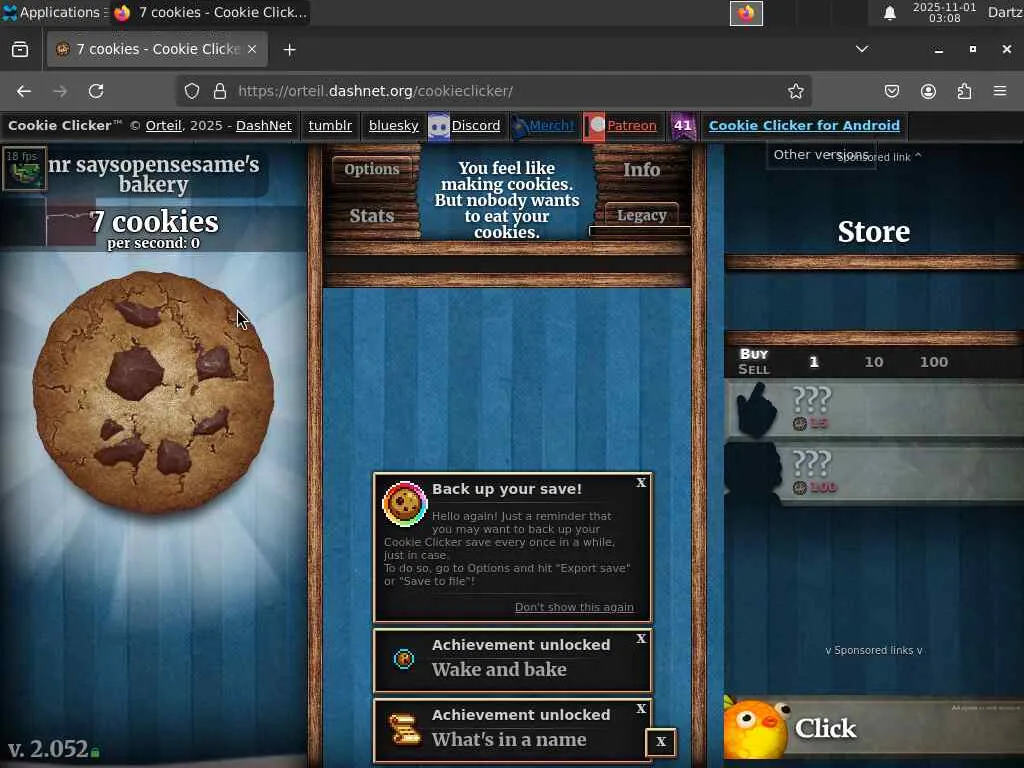Dismiss all notifications with bottom X button
The image size is (1024, 768).
coord(661,741)
